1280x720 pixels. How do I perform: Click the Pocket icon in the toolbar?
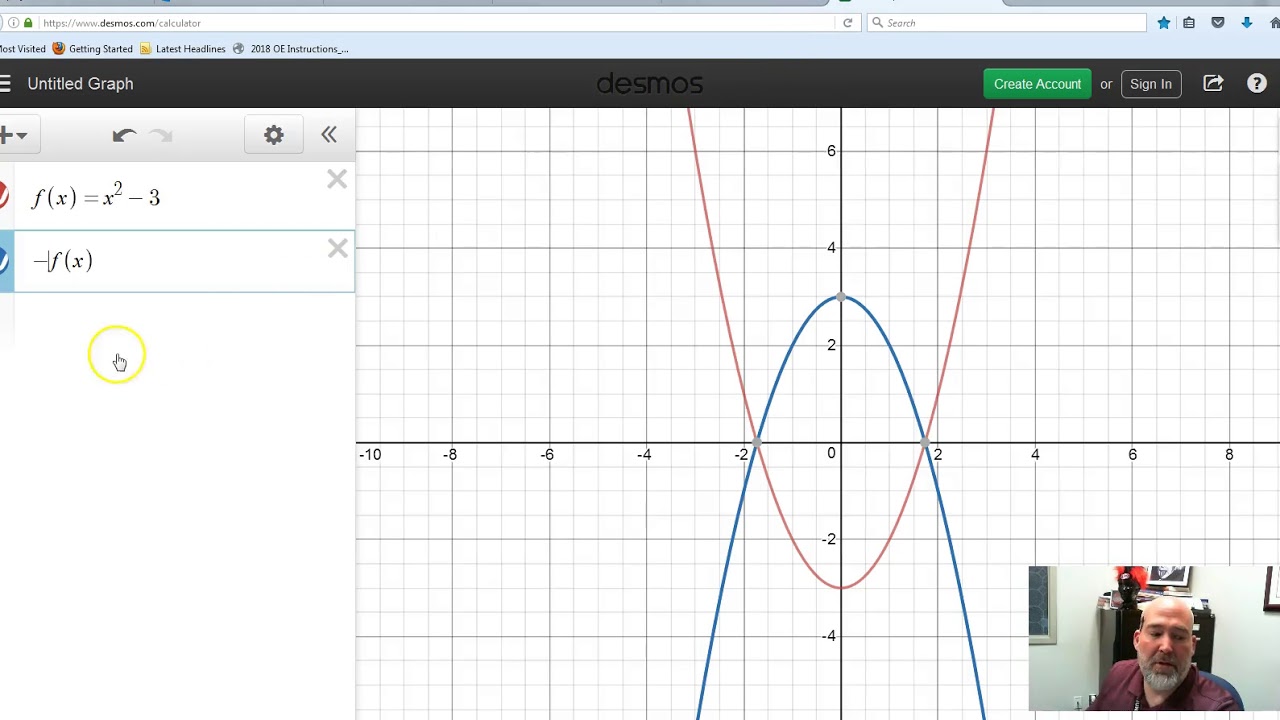click(1218, 23)
